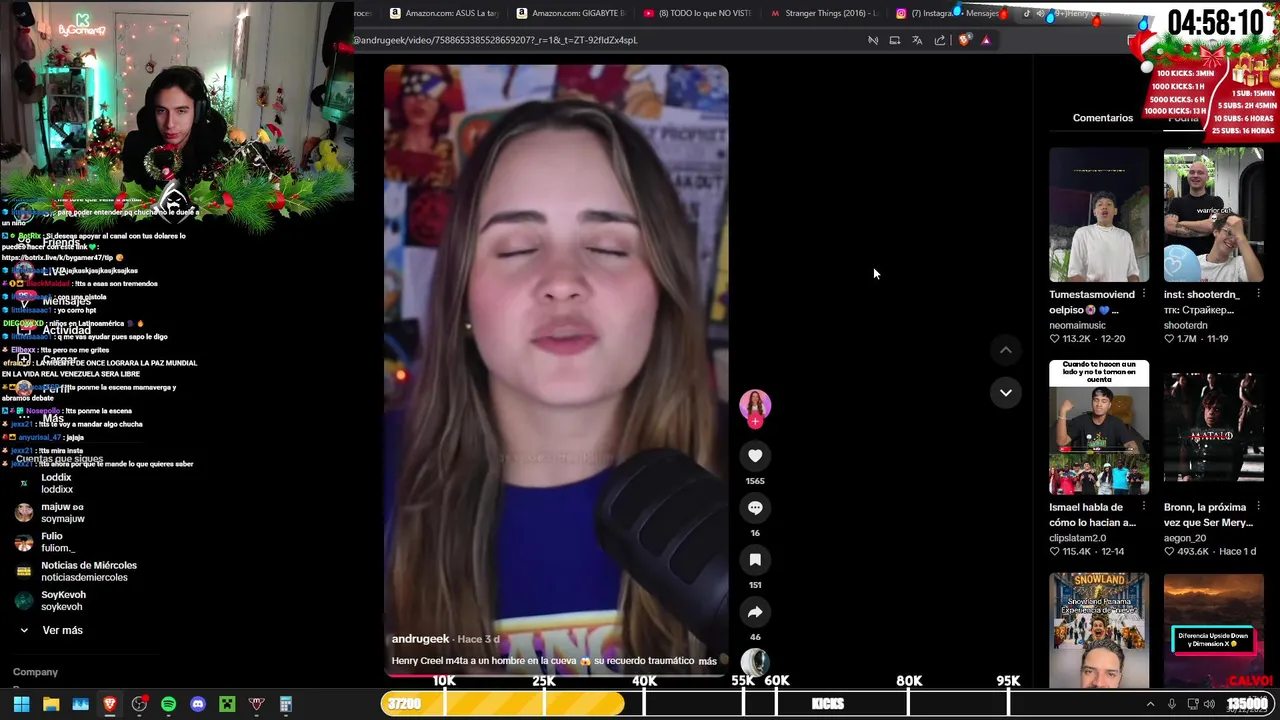
Task: Click the browser address bar URL
Action: [x=495, y=40]
